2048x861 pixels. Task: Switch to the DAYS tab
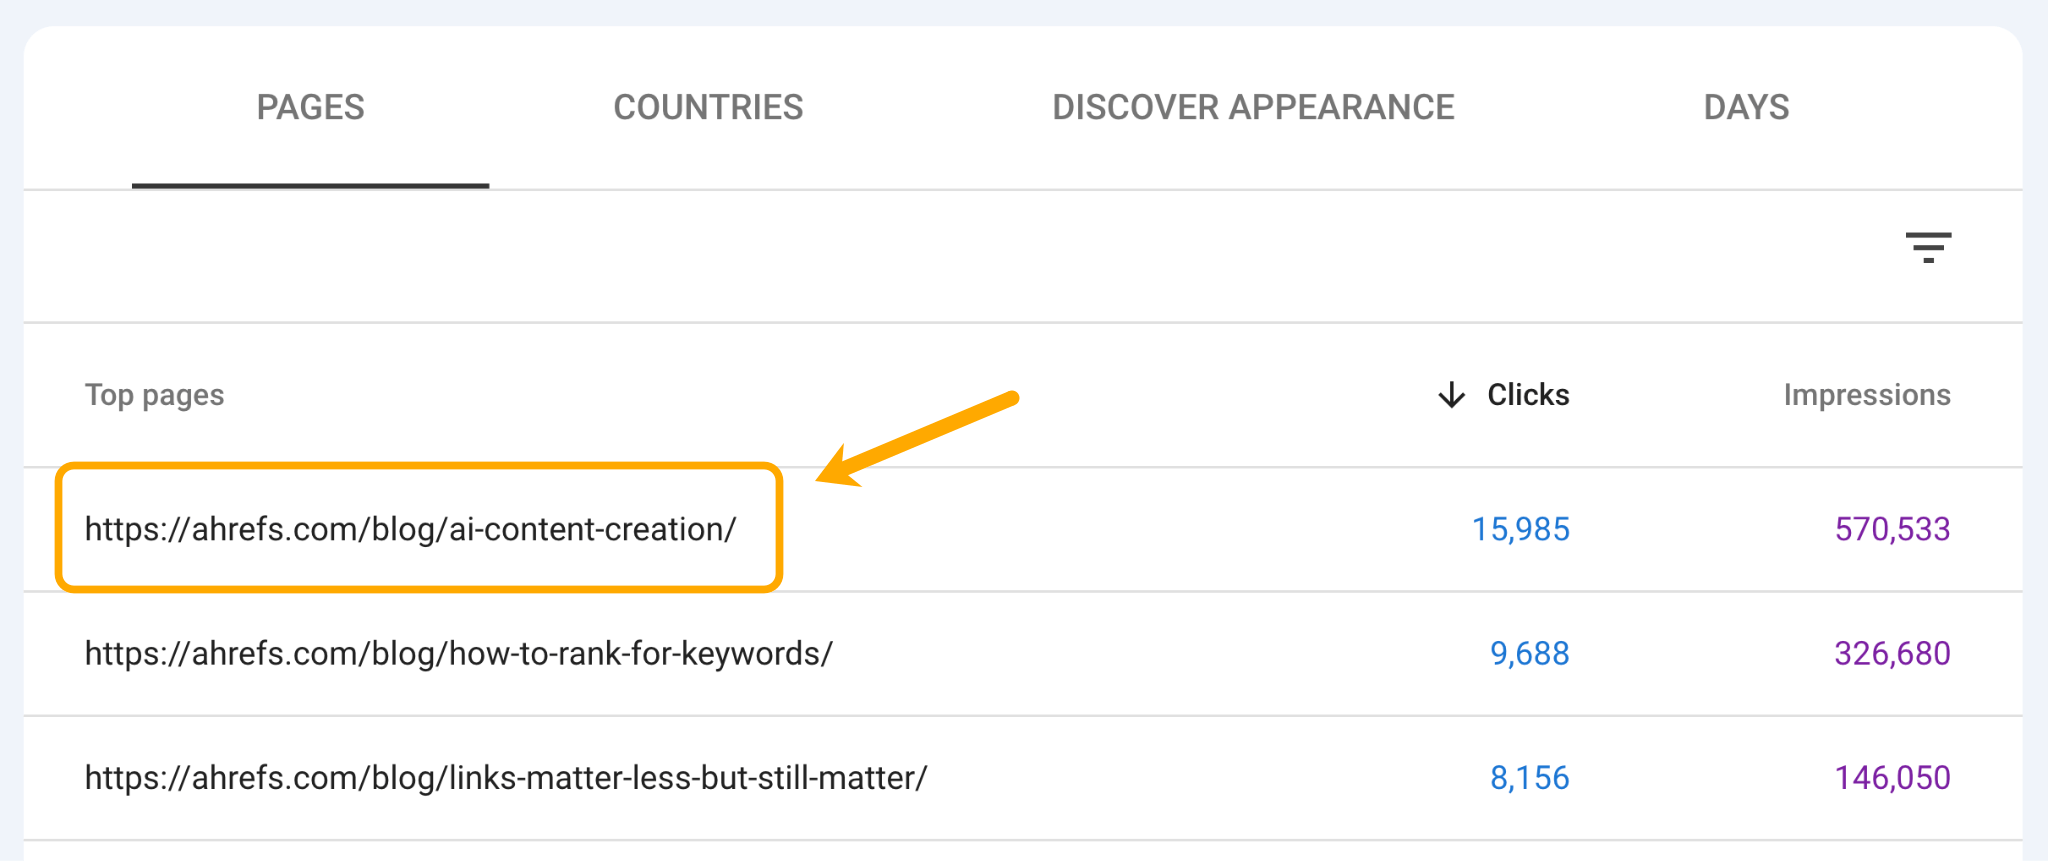(1745, 107)
